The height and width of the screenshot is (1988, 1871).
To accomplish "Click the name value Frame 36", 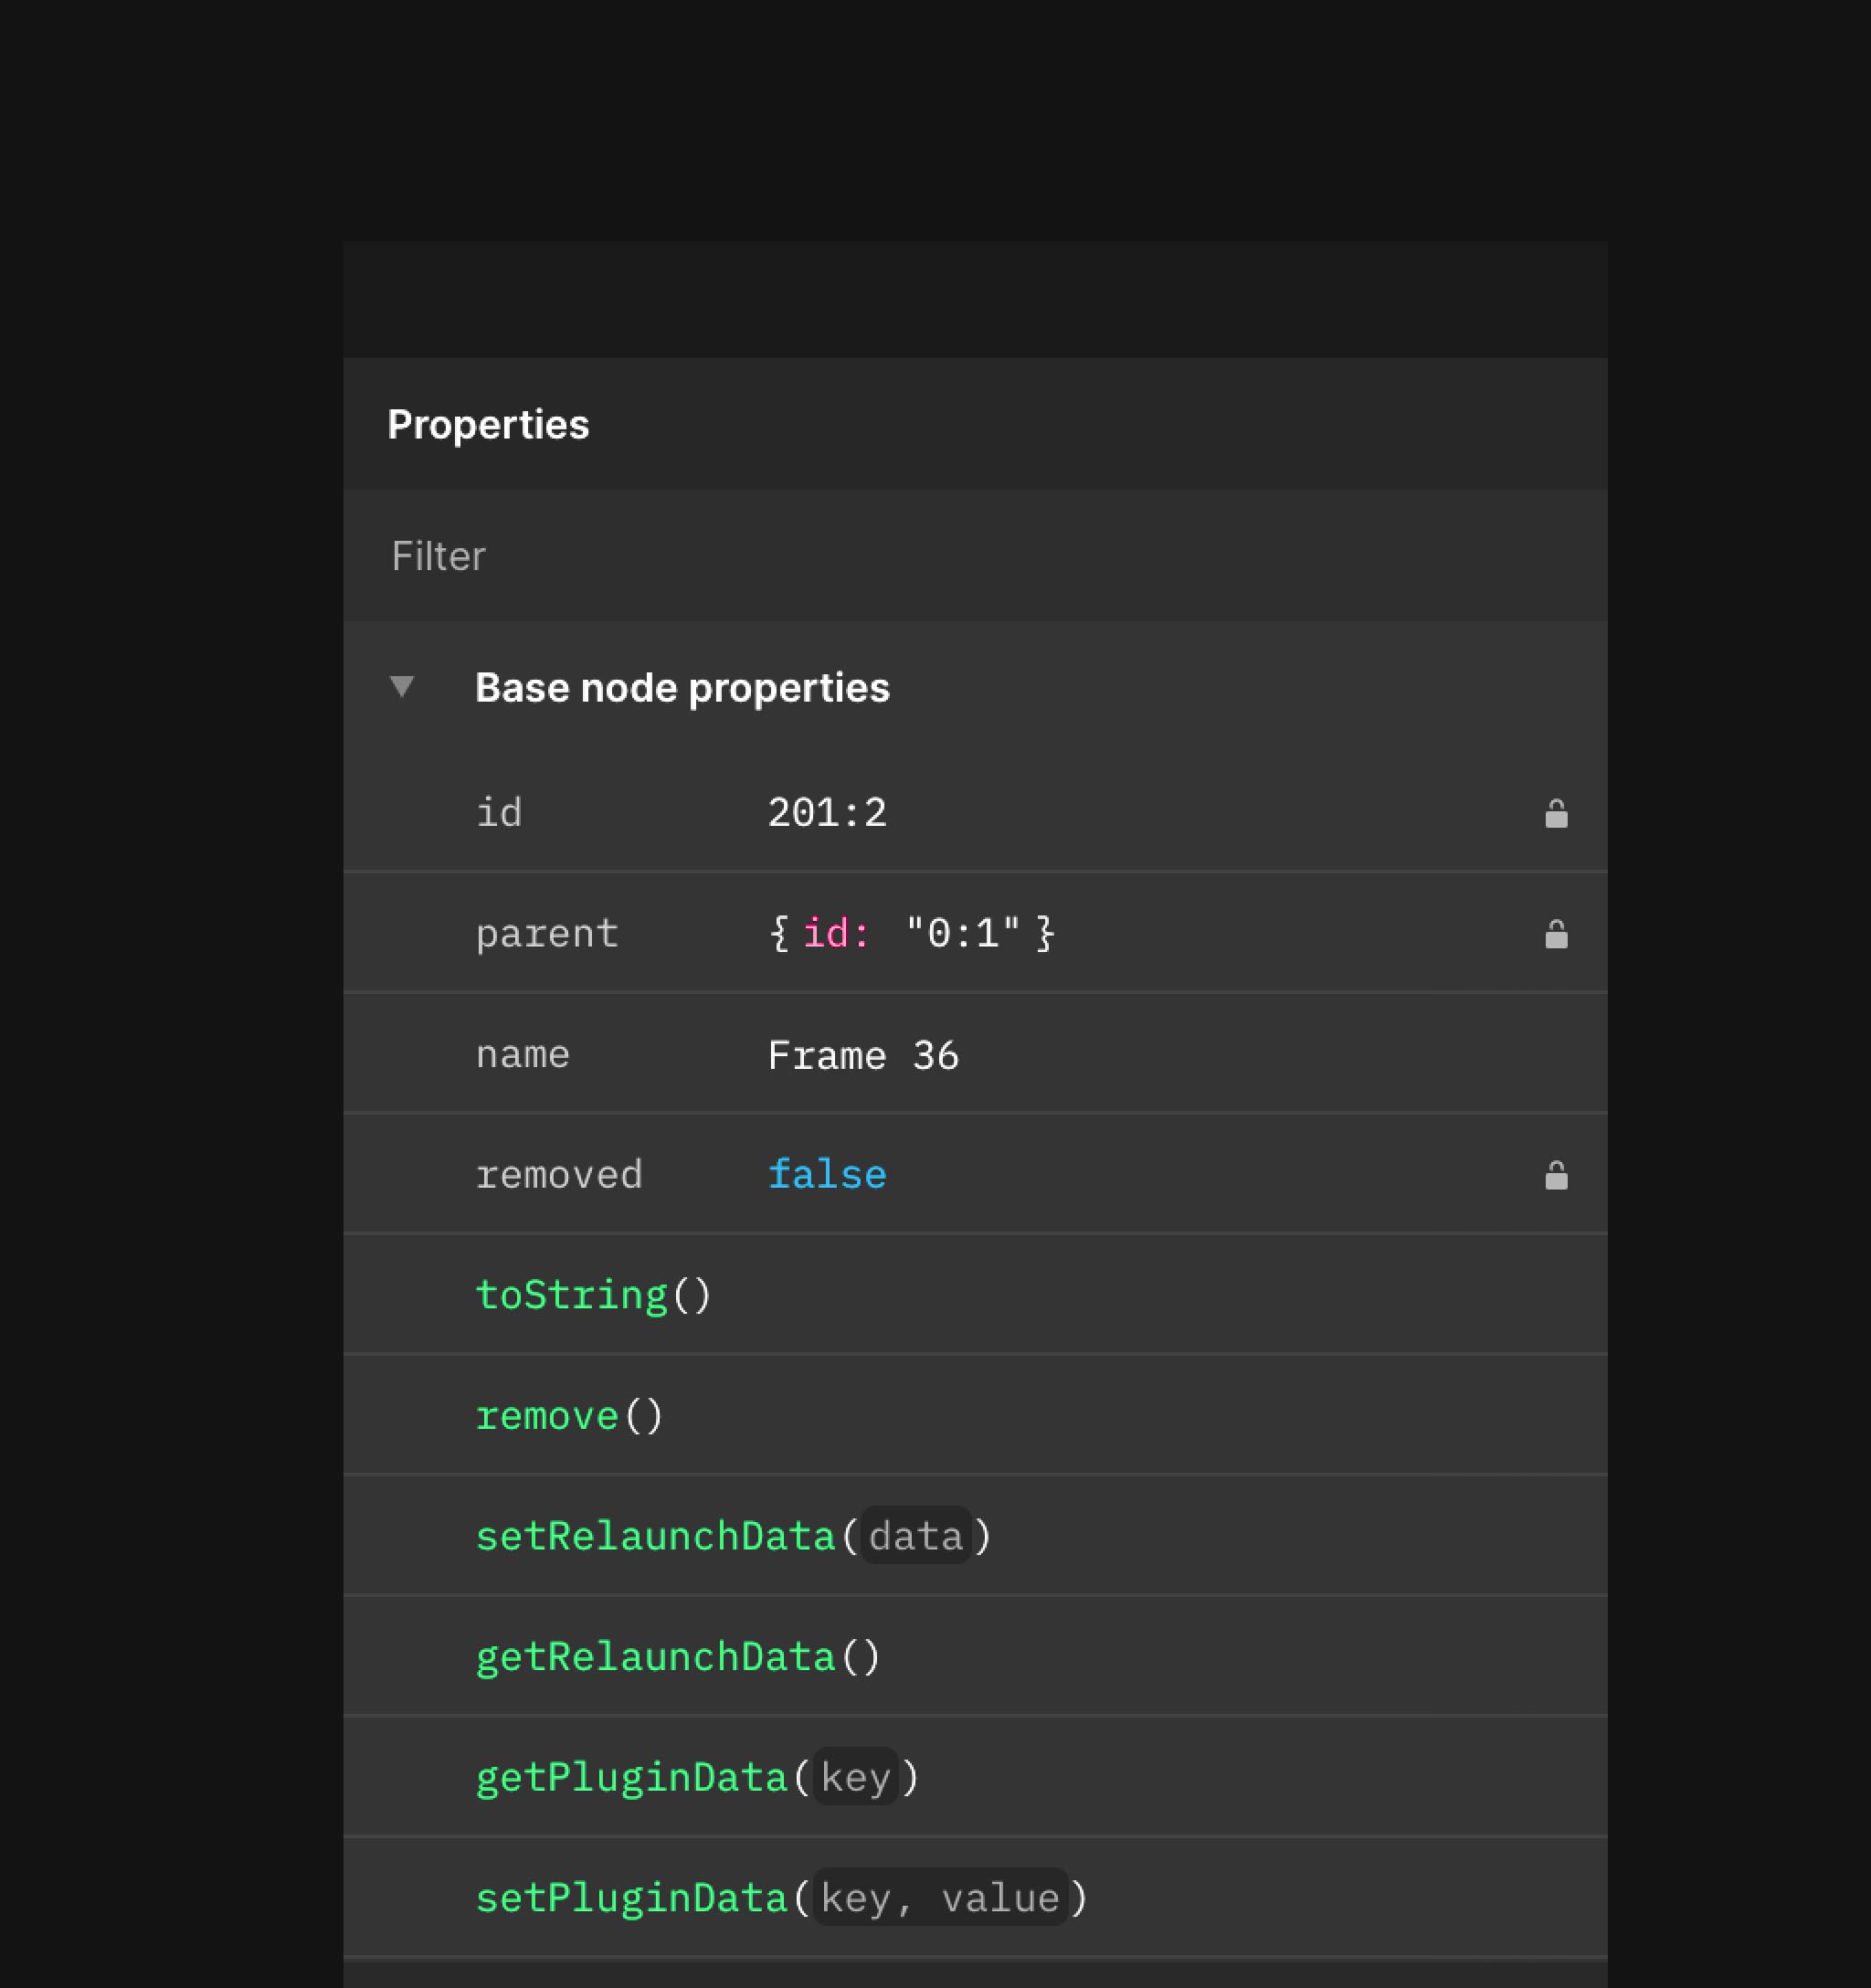I will click(x=864, y=1053).
